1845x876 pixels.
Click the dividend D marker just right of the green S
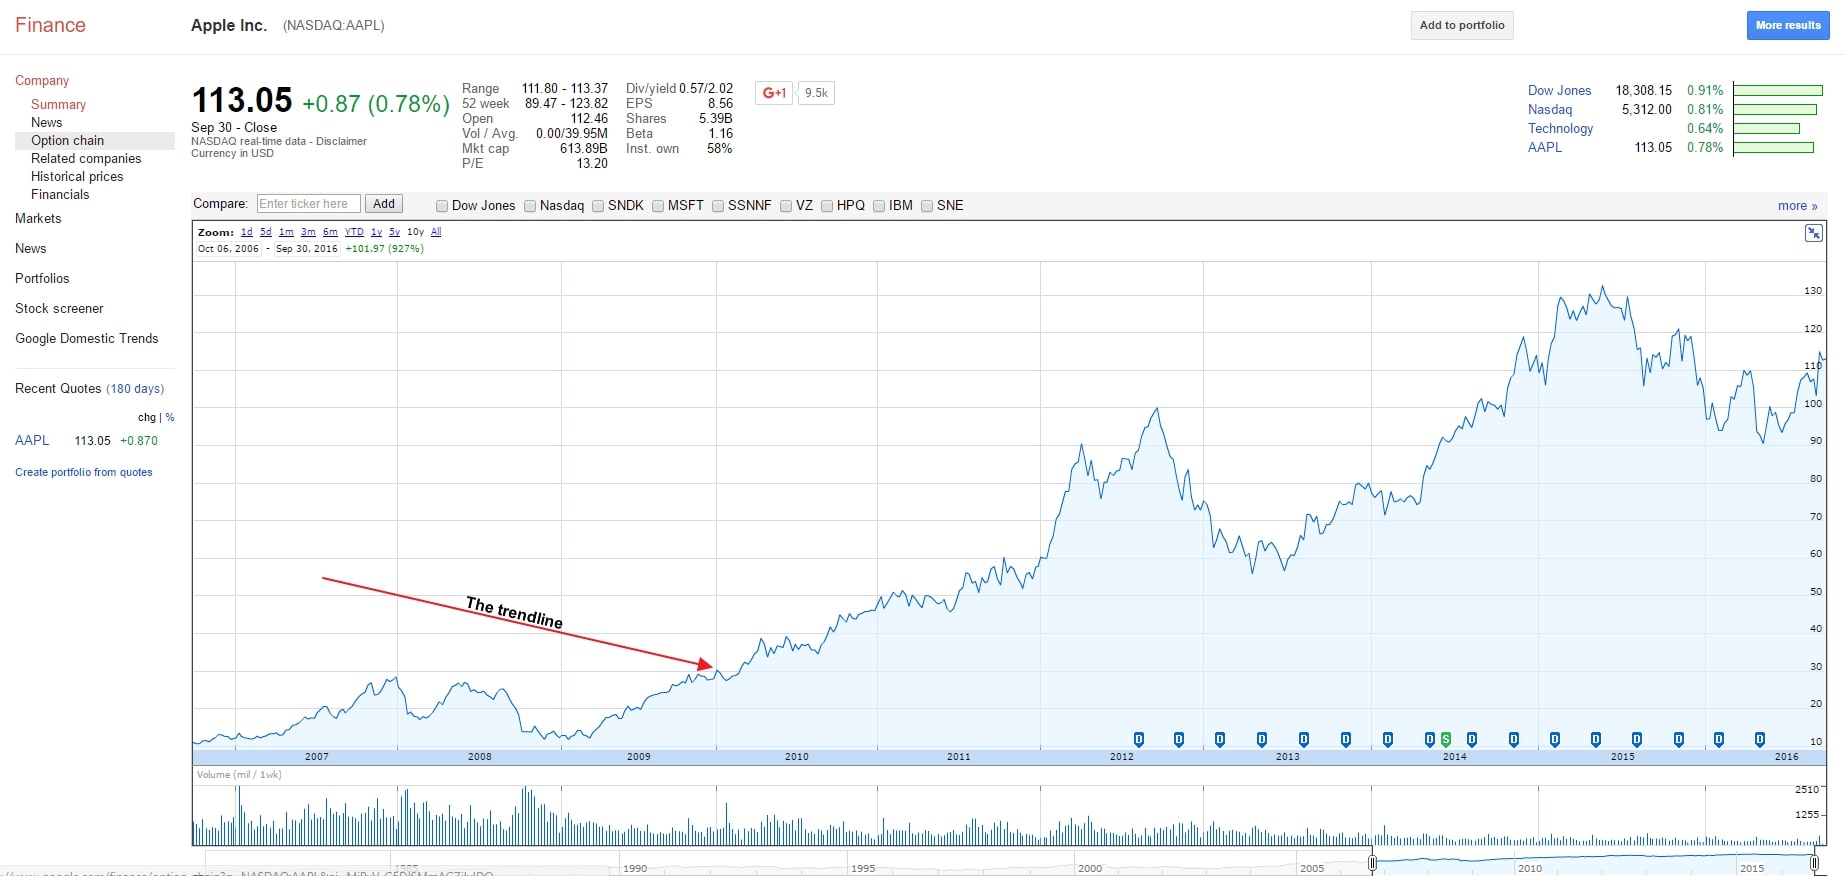pyautogui.click(x=1472, y=740)
